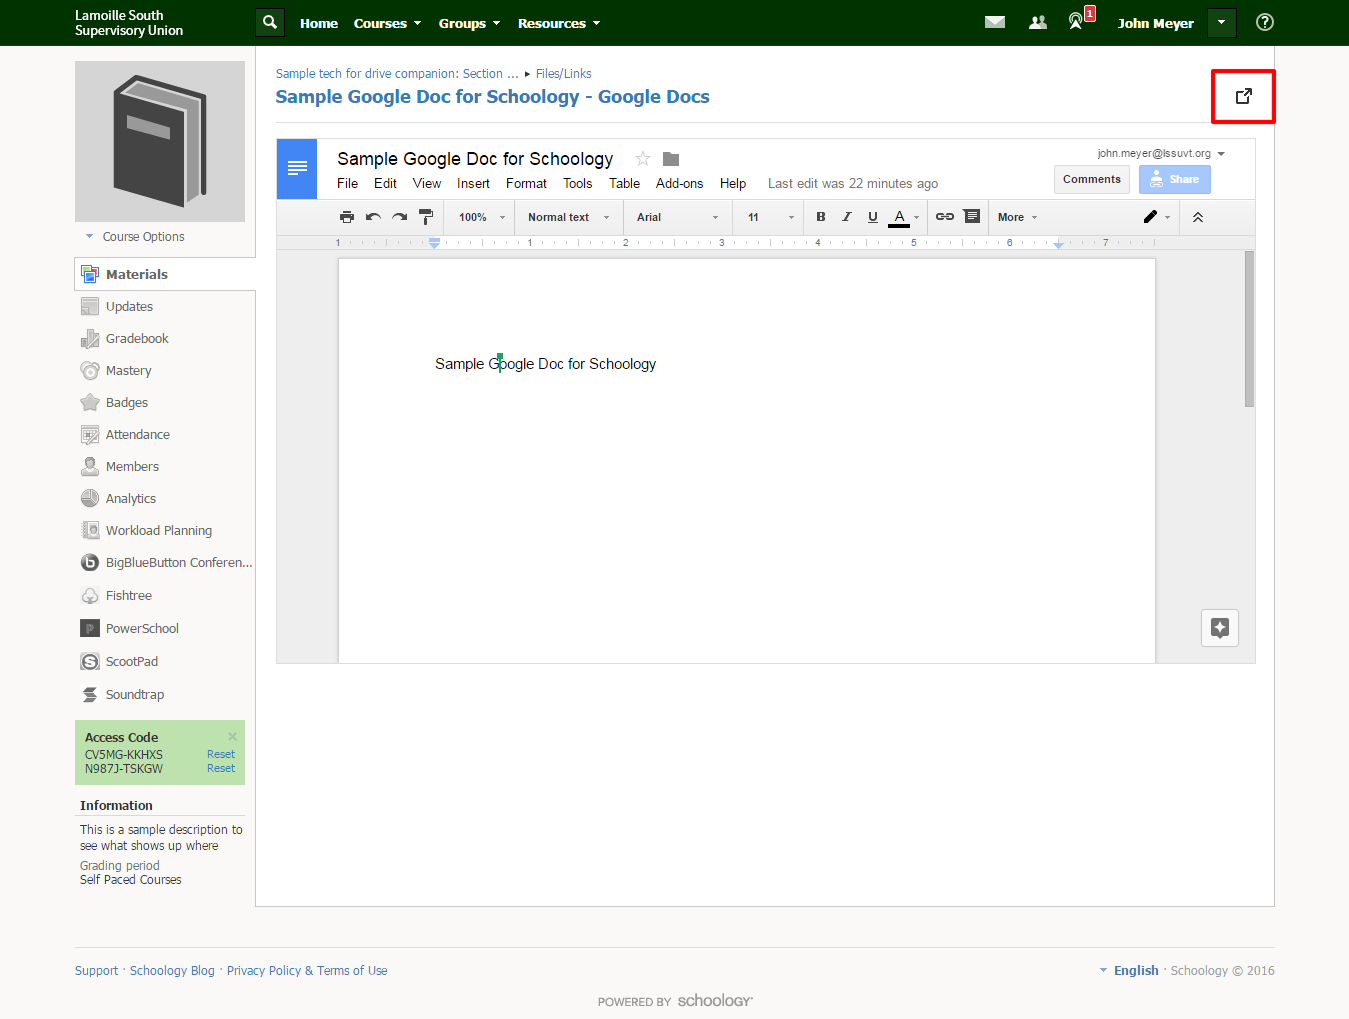
Task: Open the Normal text style dropdown
Action: coord(568,217)
